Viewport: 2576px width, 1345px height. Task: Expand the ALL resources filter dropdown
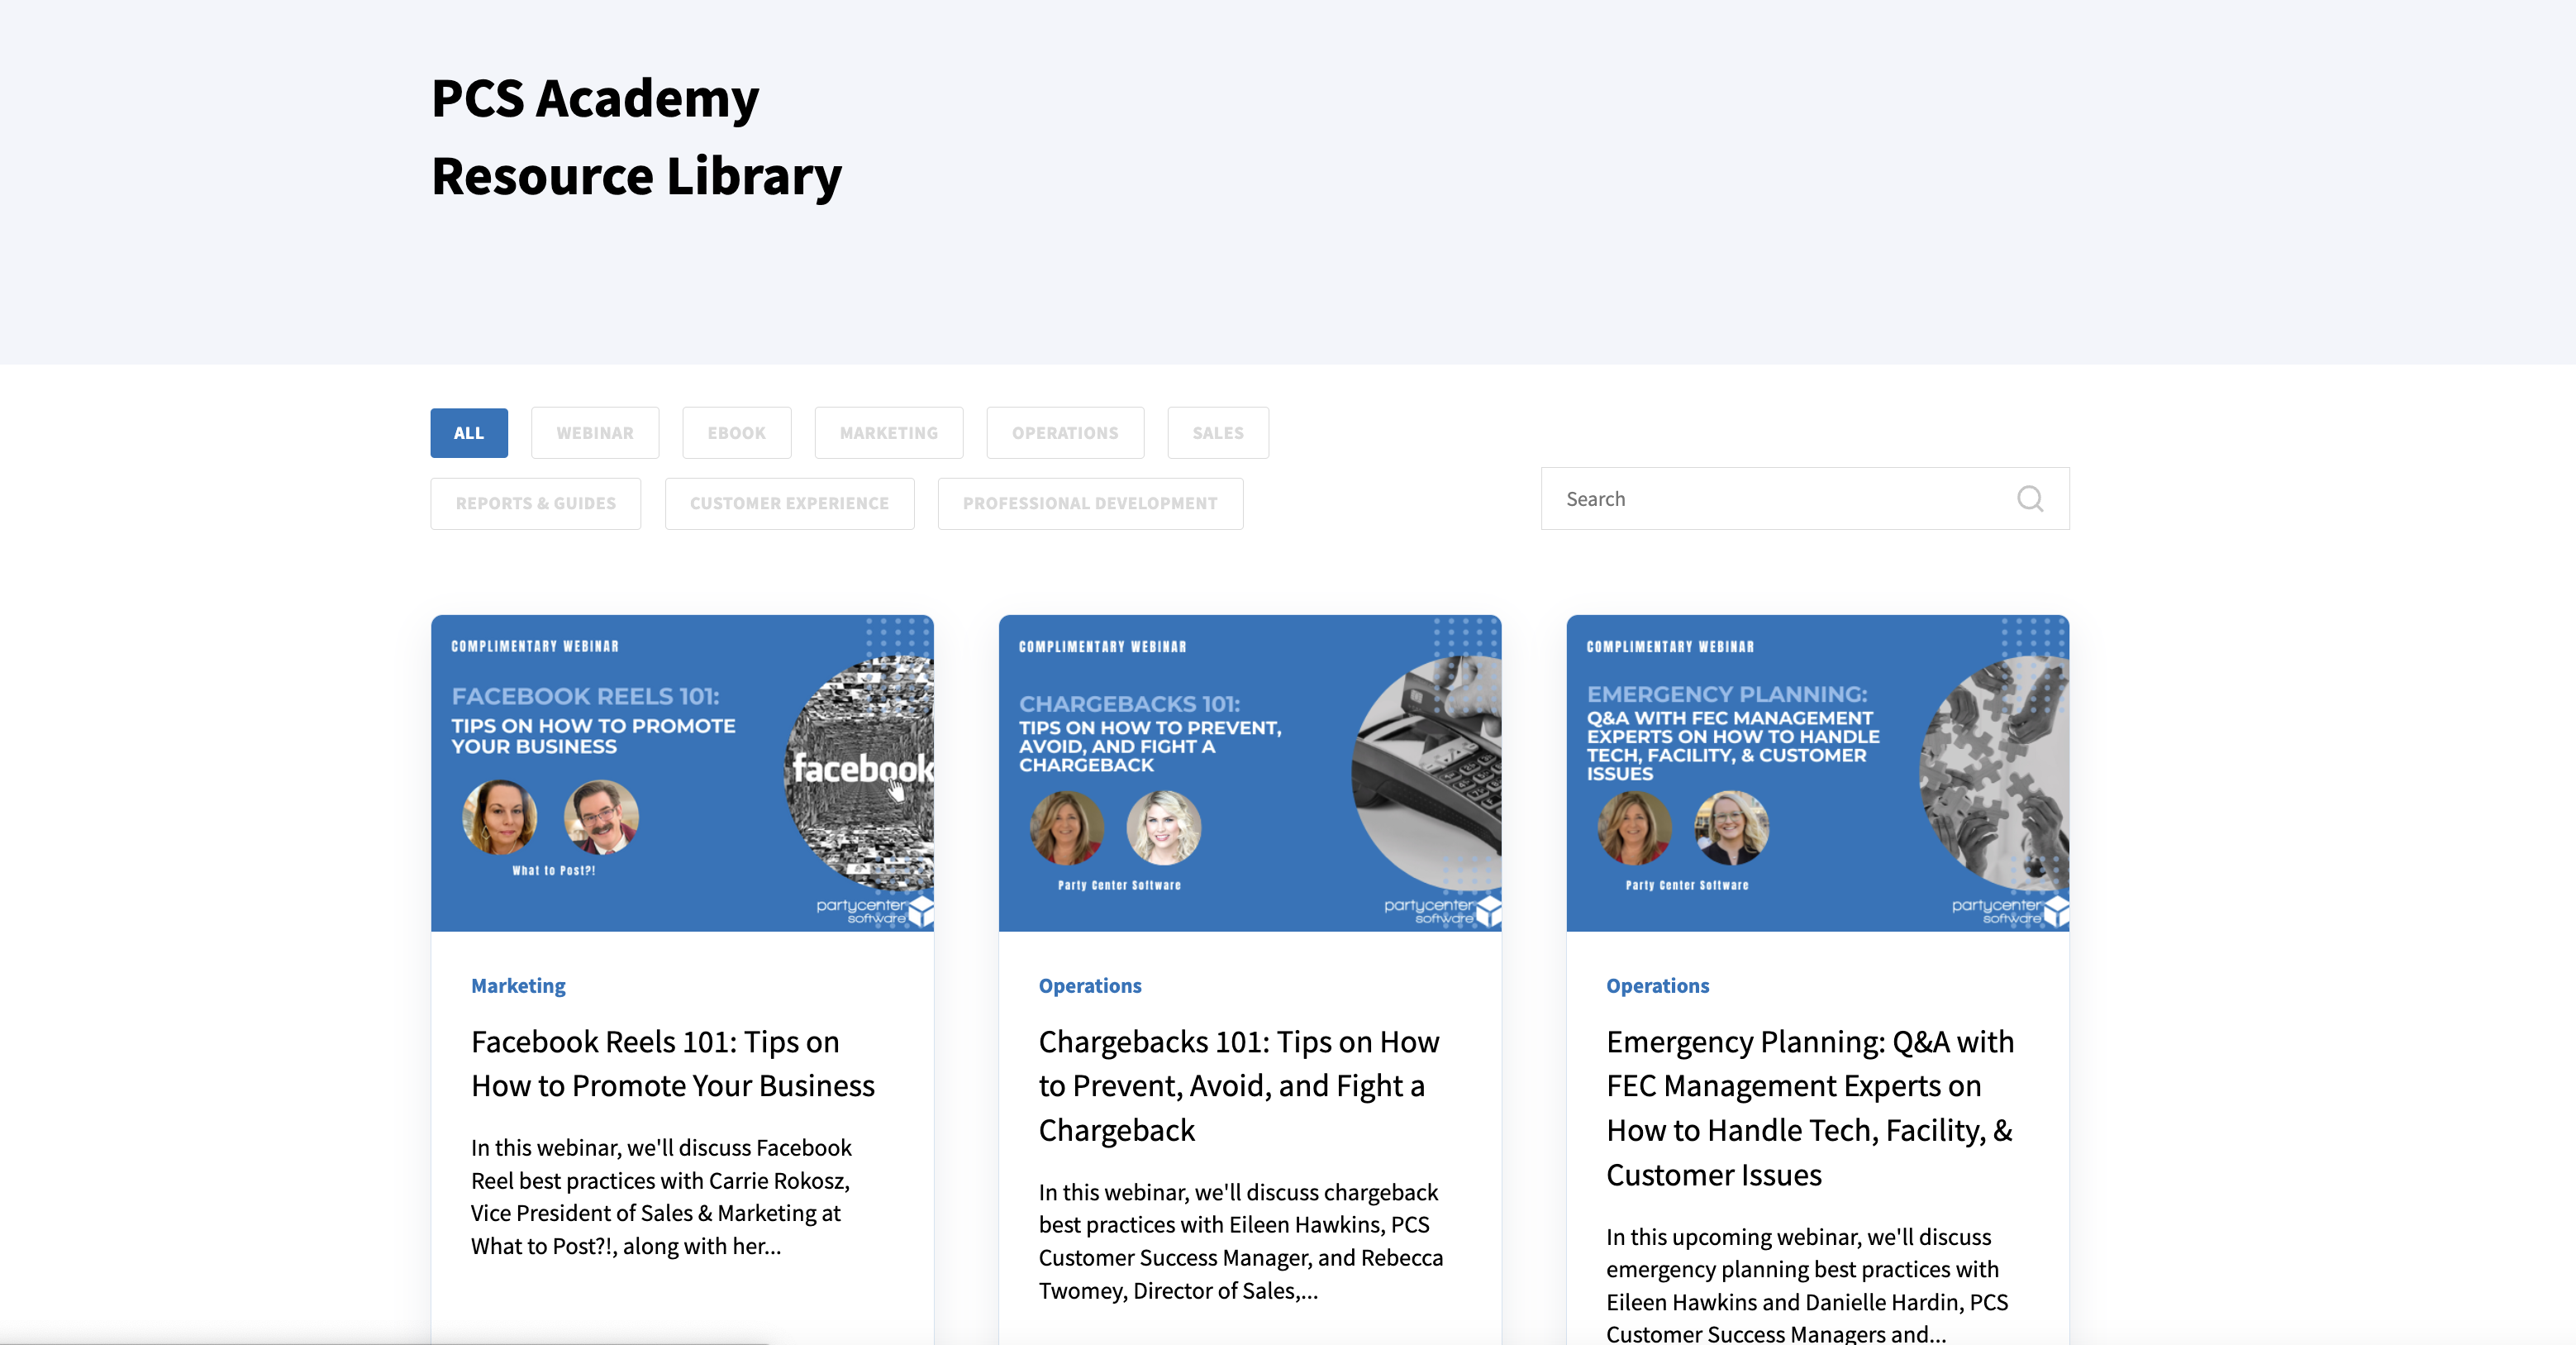469,432
